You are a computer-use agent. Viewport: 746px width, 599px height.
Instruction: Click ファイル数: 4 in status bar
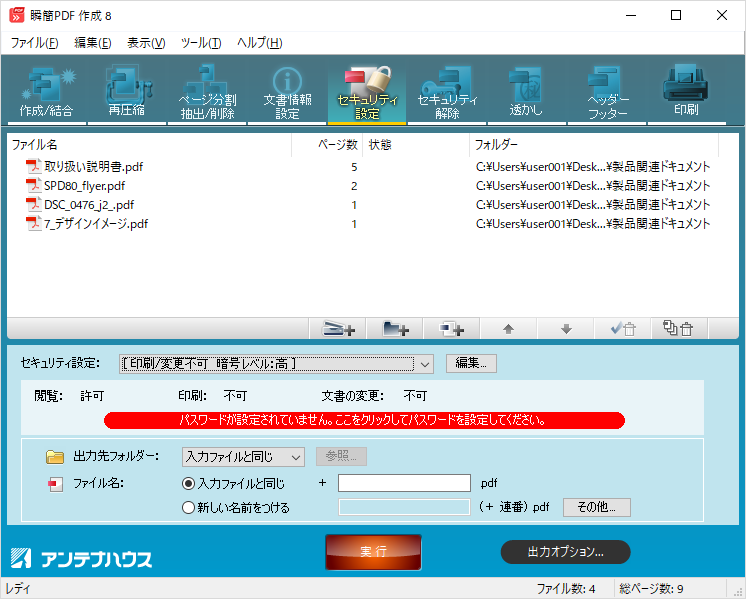(566, 589)
